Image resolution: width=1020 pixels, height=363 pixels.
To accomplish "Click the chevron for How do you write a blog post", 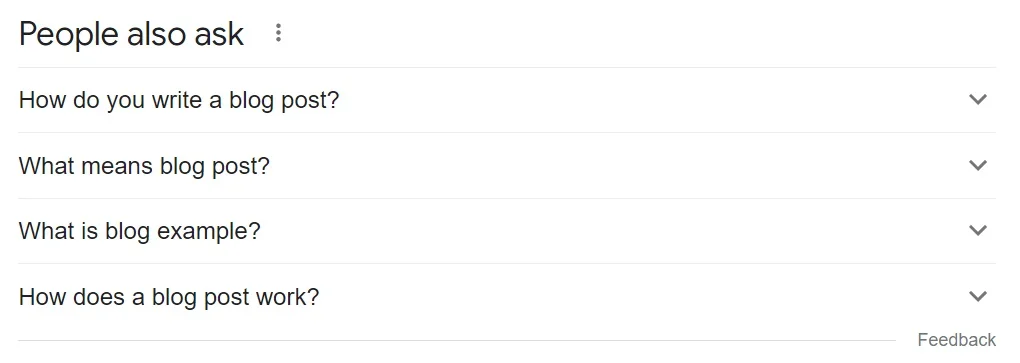I will click(978, 100).
